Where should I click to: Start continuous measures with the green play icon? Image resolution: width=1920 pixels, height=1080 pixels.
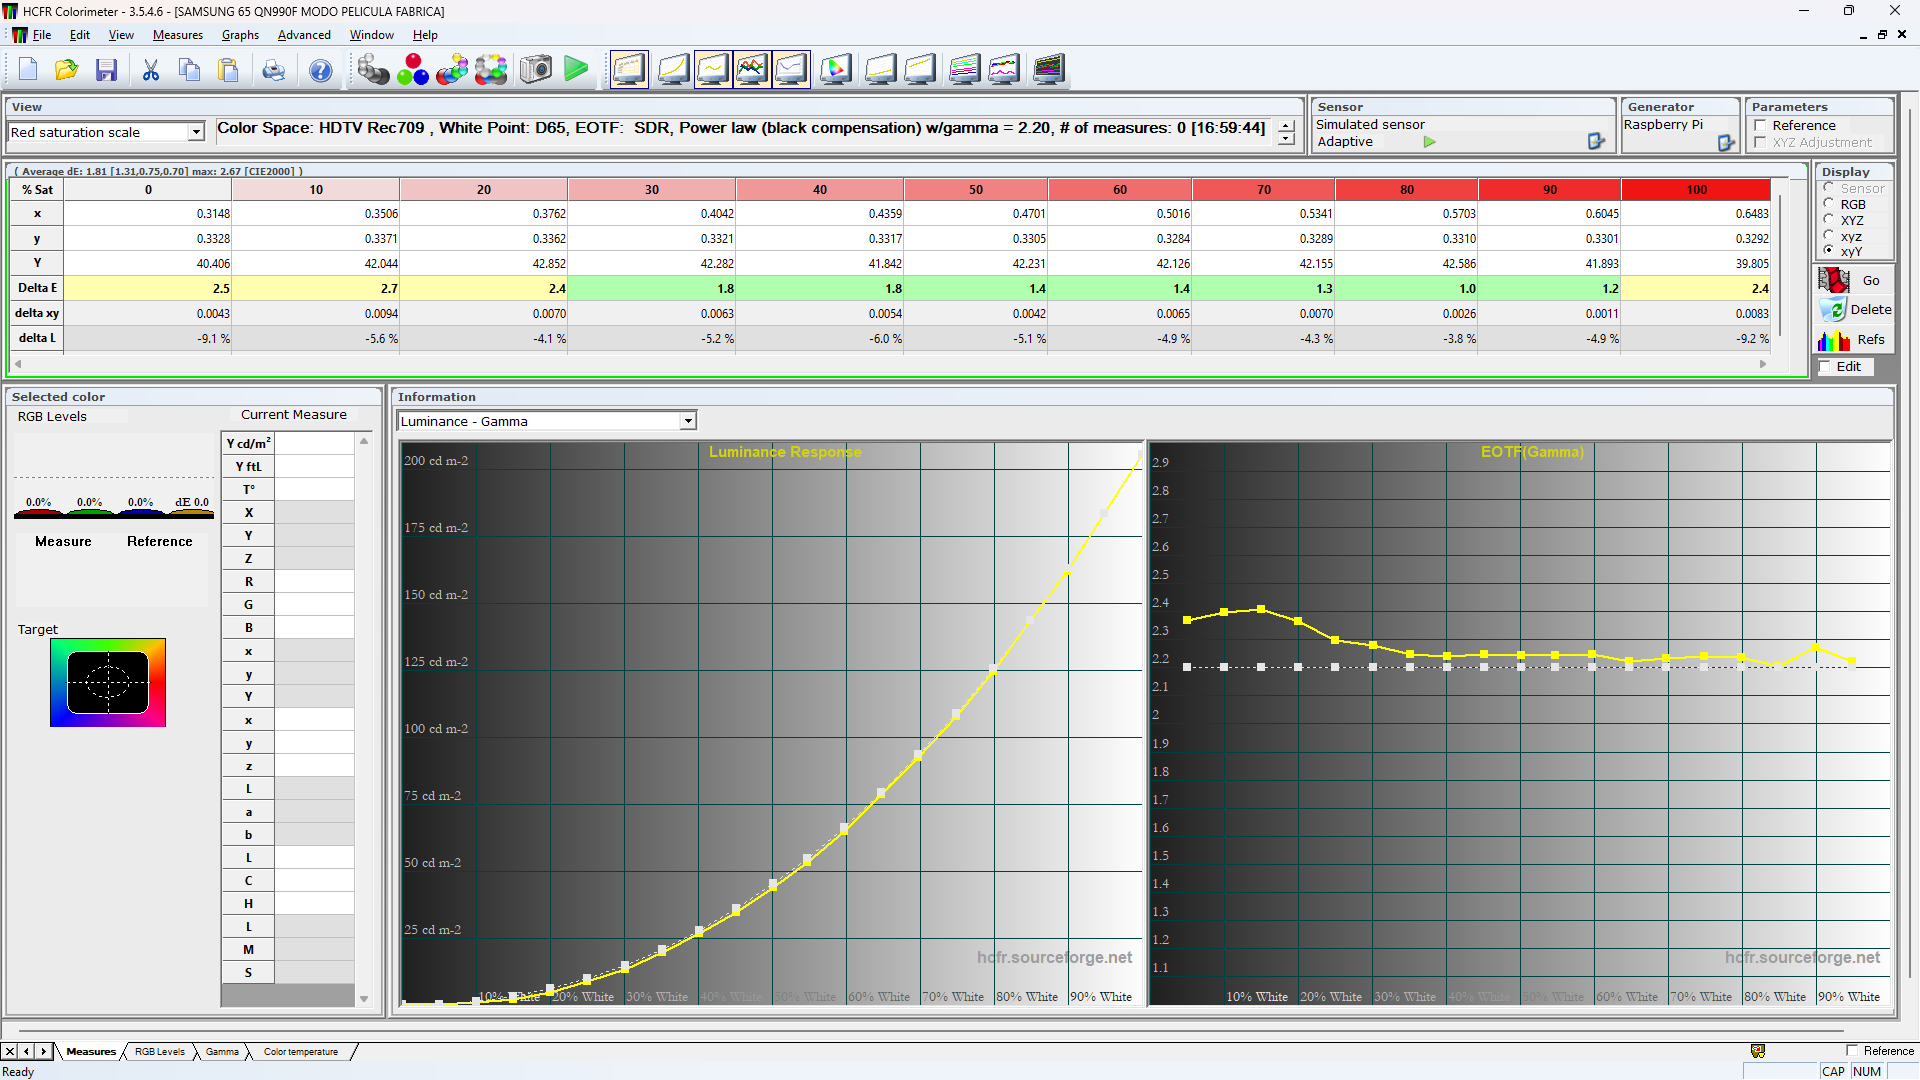[x=576, y=70]
